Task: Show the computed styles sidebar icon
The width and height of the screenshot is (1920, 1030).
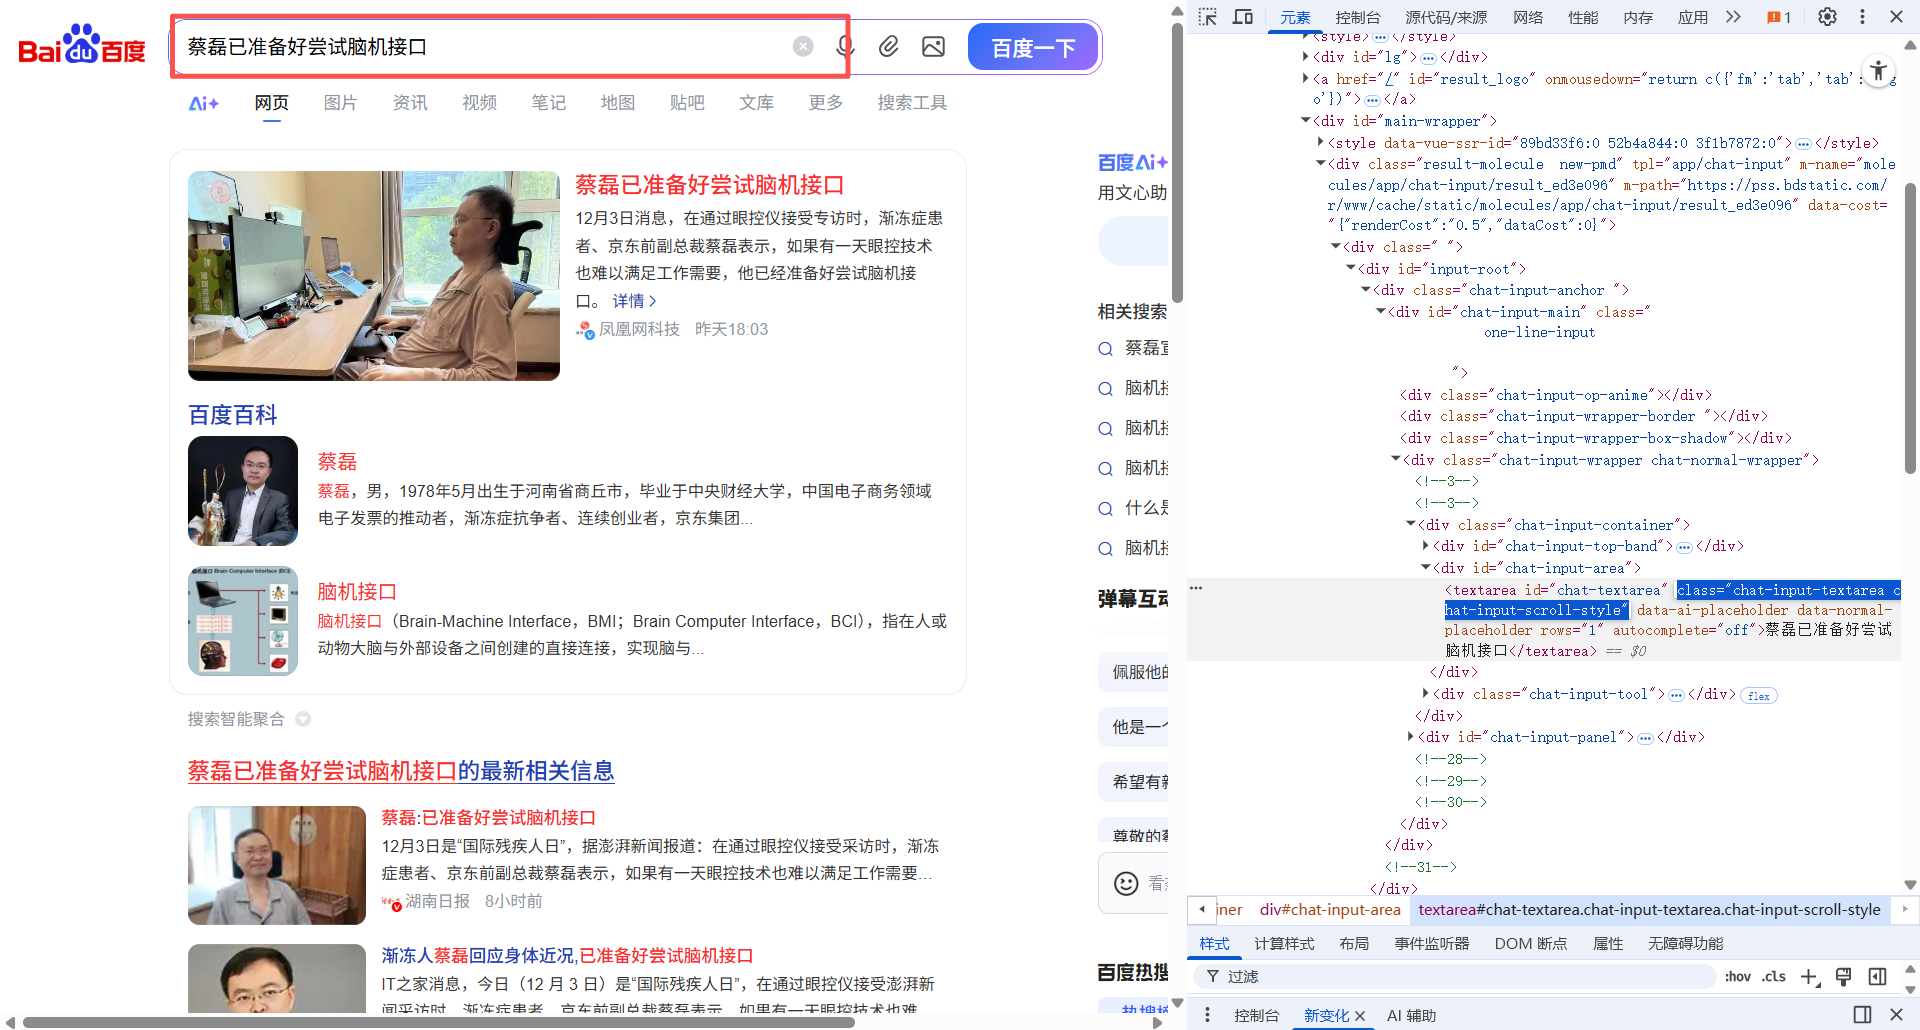Action: pos(1878,977)
